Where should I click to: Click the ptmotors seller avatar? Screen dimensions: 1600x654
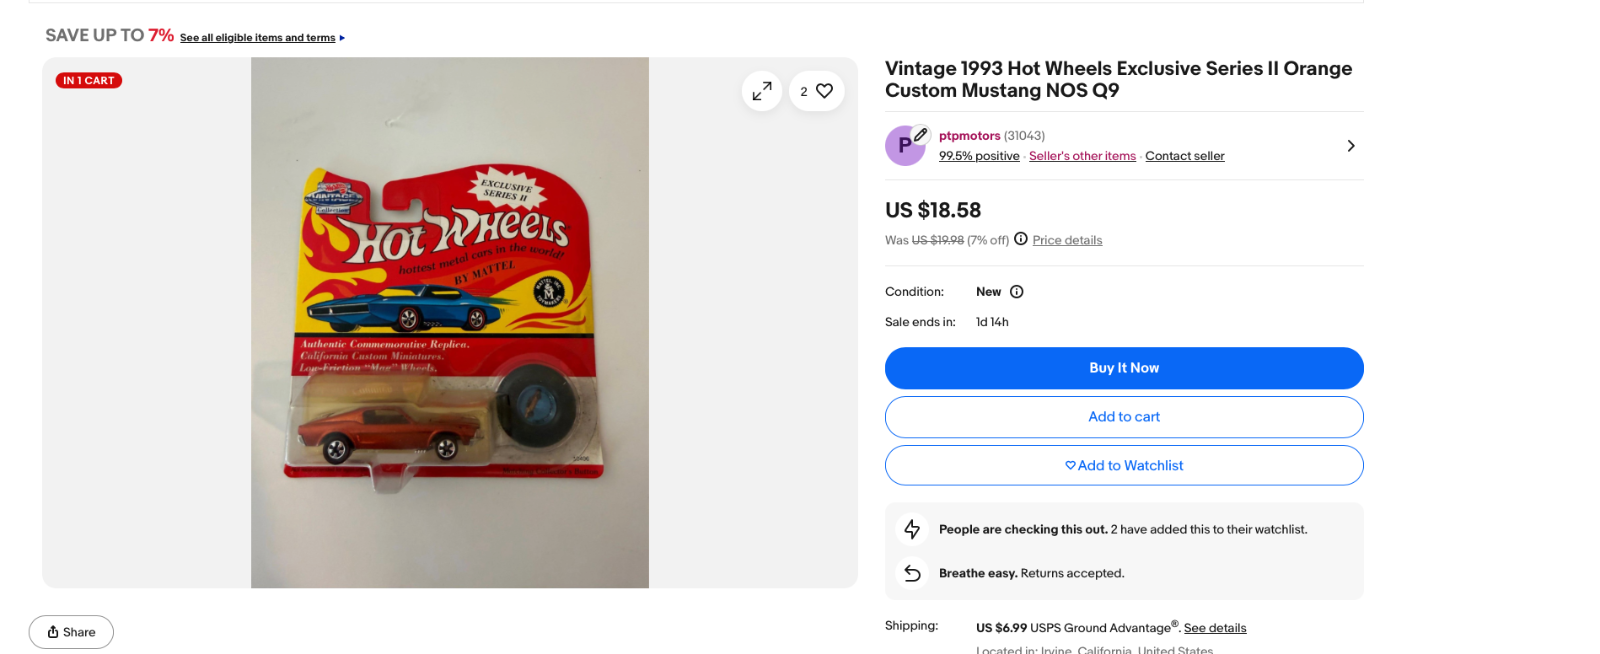pos(905,146)
